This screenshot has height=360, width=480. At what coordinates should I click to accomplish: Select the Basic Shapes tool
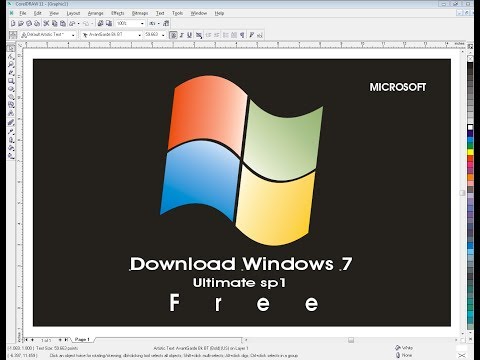(11, 104)
